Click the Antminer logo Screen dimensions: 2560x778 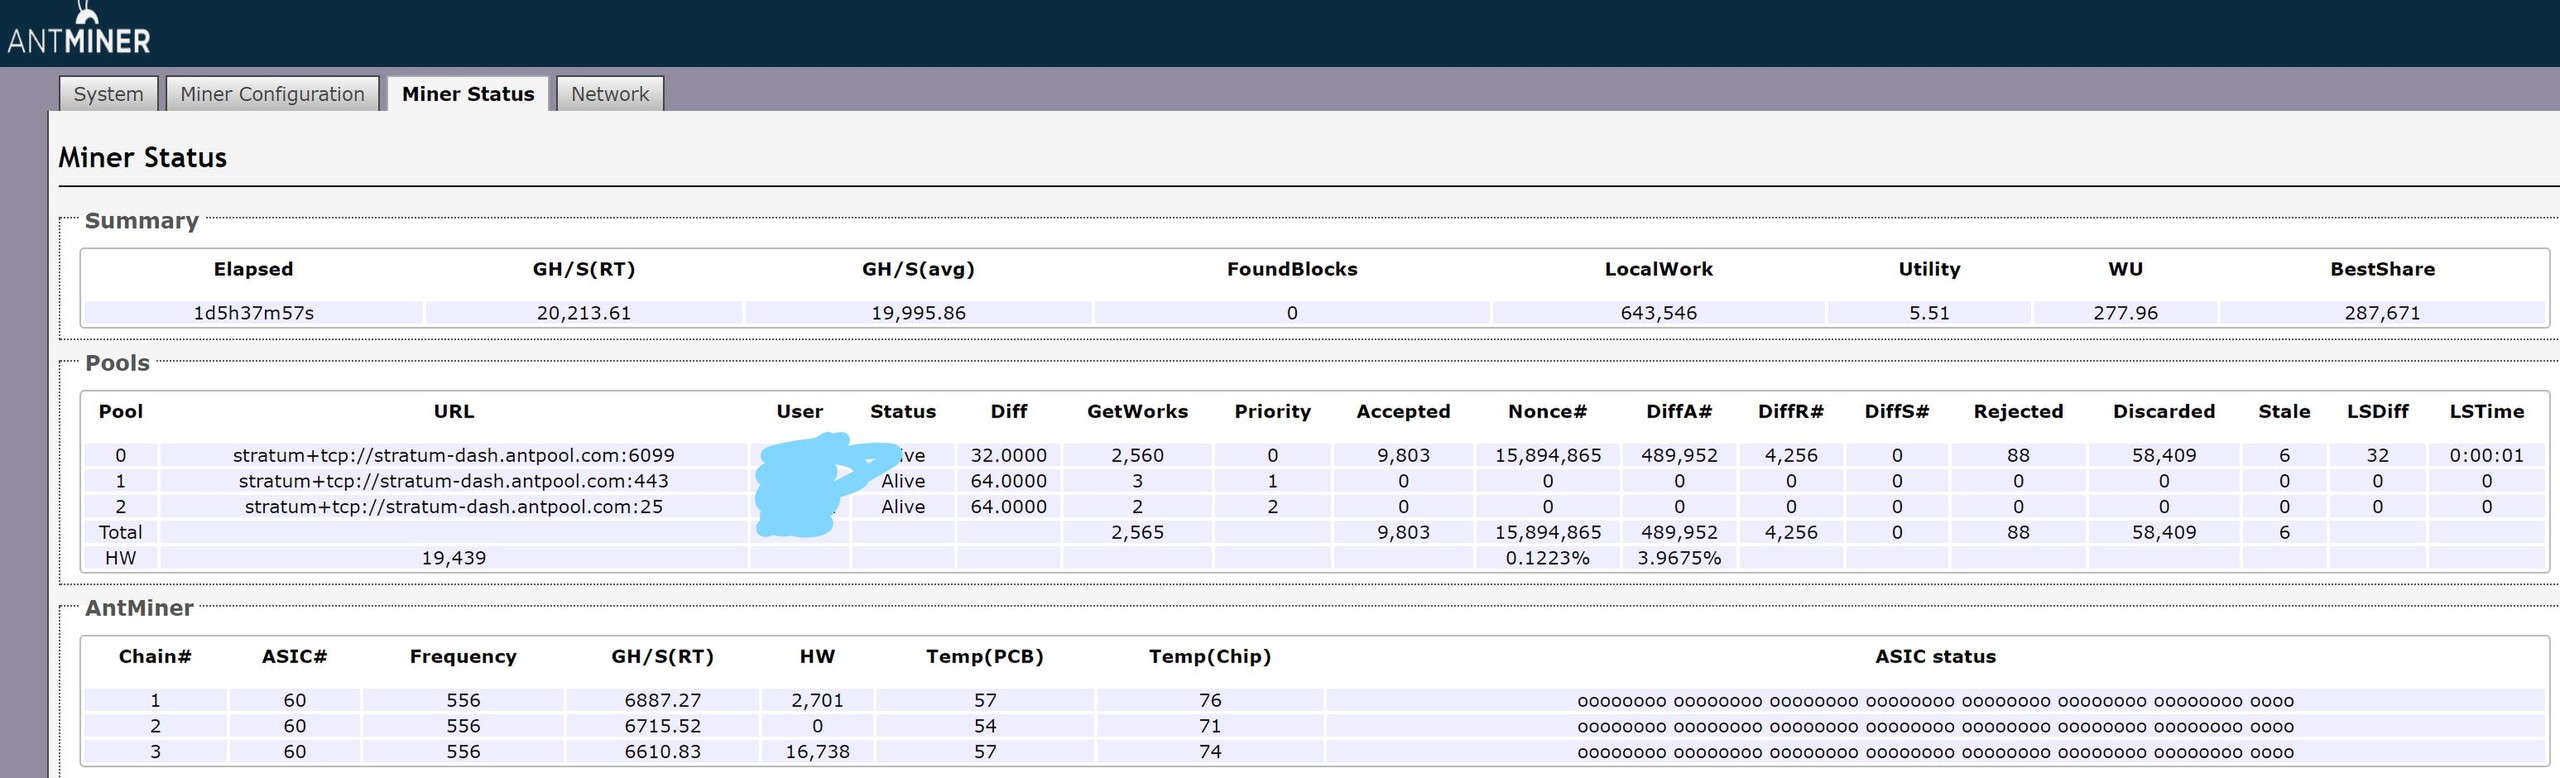[x=79, y=30]
